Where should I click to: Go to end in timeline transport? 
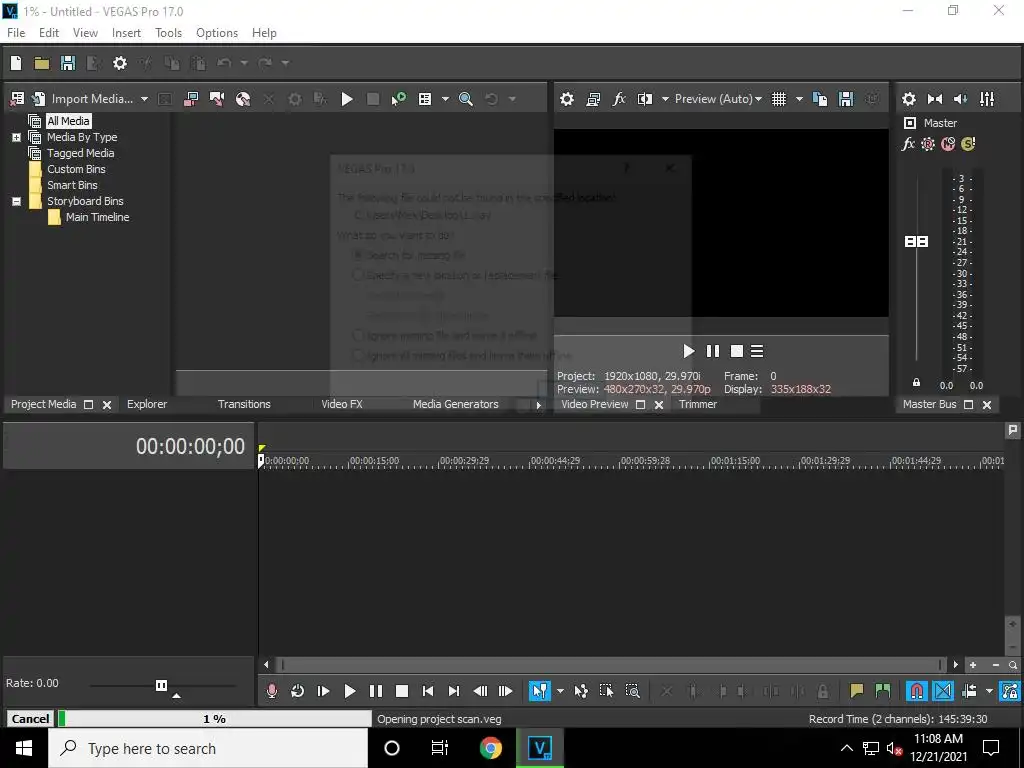click(454, 691)
